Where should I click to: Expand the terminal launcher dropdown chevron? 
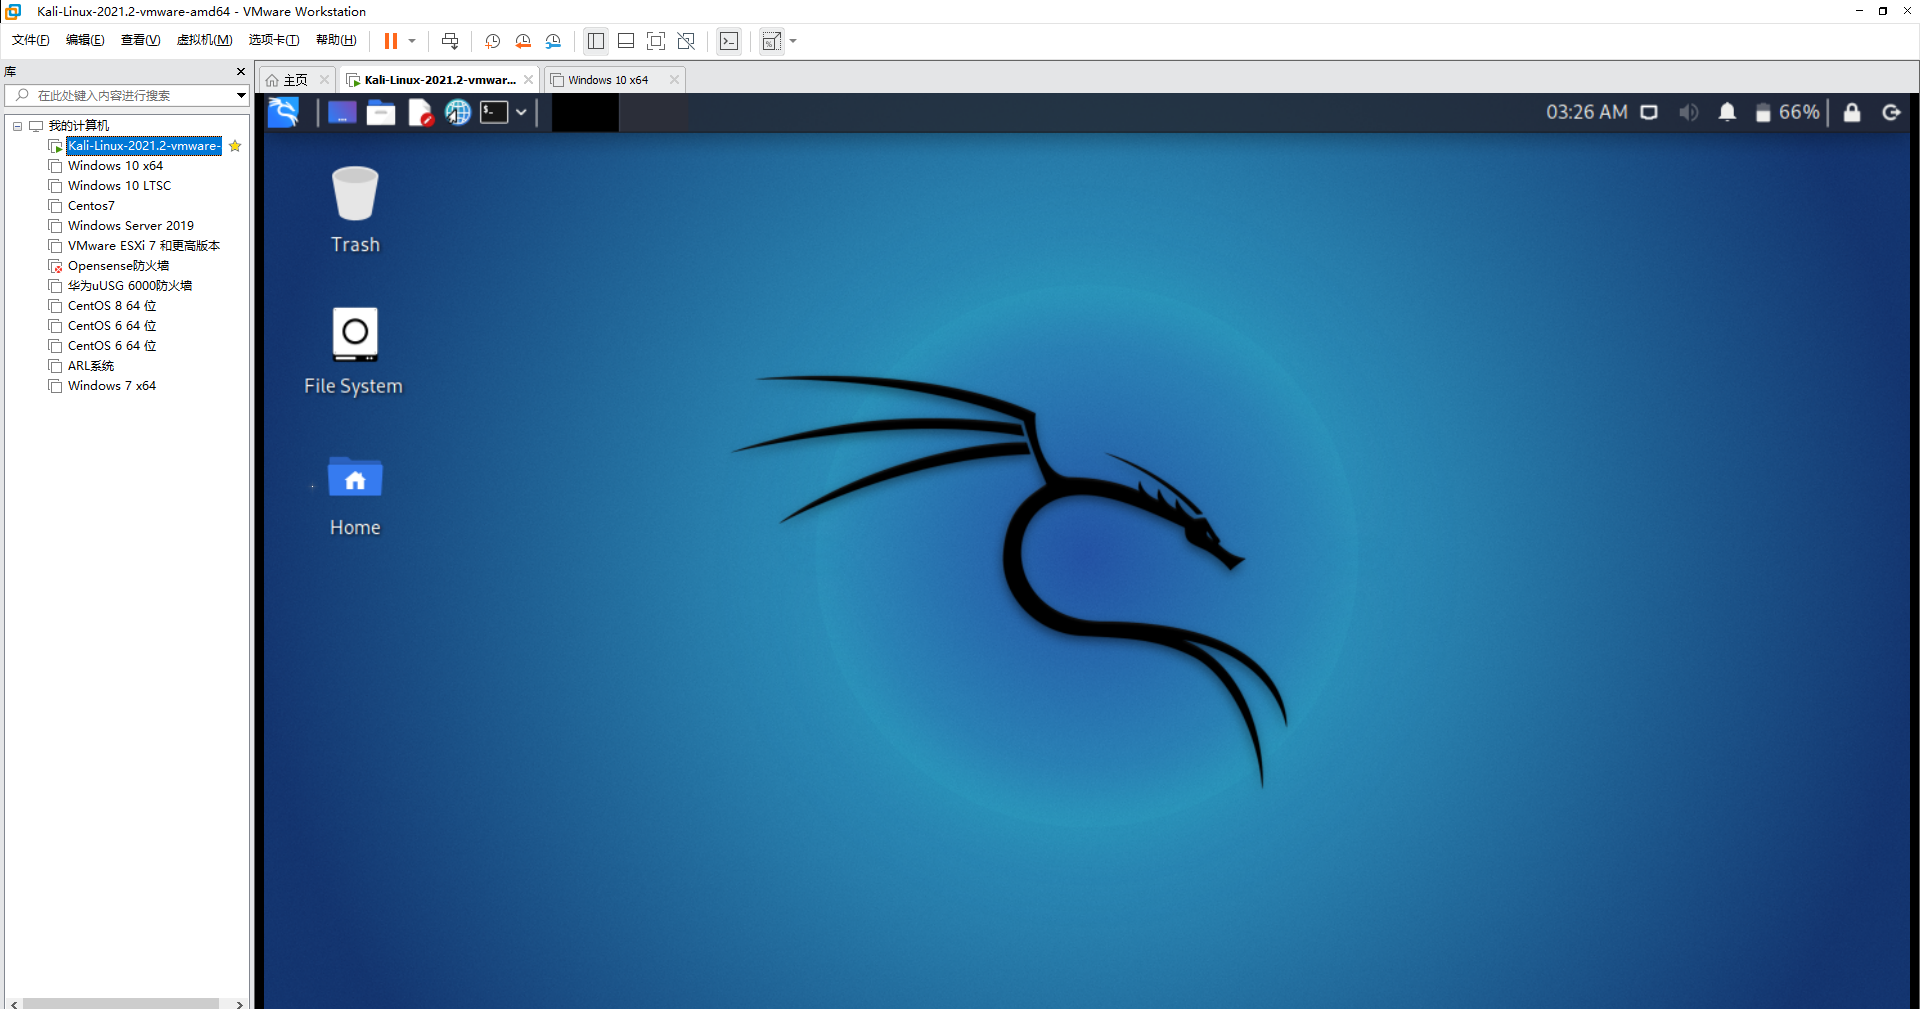pos(521,113)
